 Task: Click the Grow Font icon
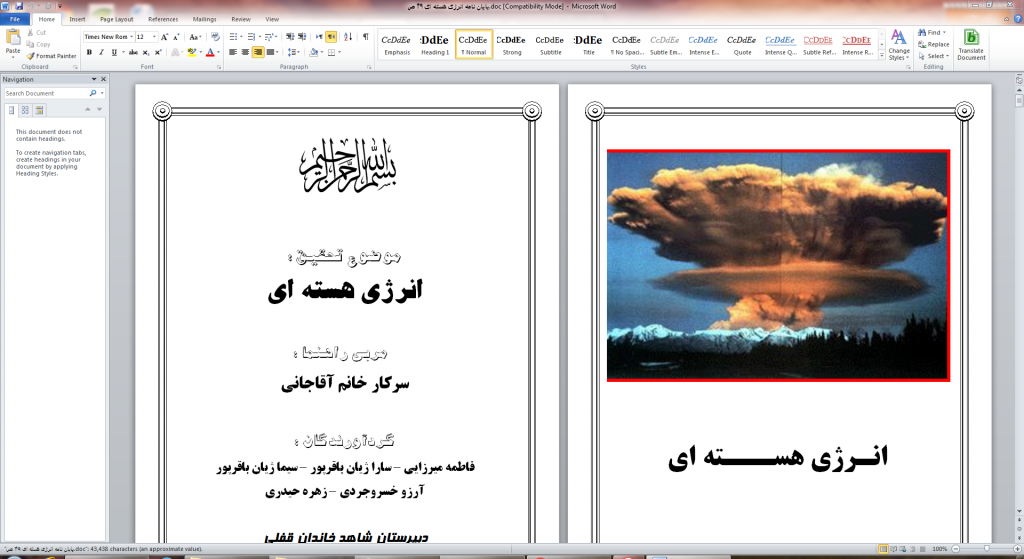pos(165,37)
